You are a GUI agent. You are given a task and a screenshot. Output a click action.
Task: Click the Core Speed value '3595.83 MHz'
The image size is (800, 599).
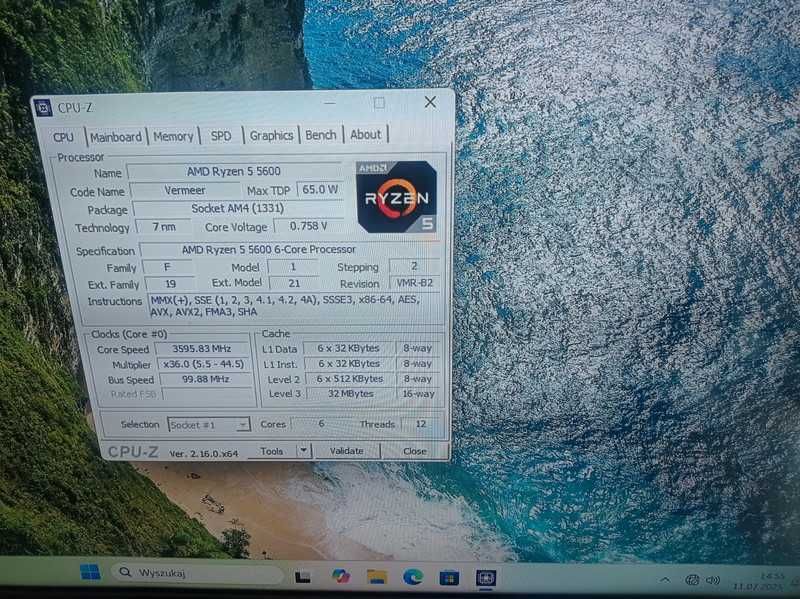(202, 348)
